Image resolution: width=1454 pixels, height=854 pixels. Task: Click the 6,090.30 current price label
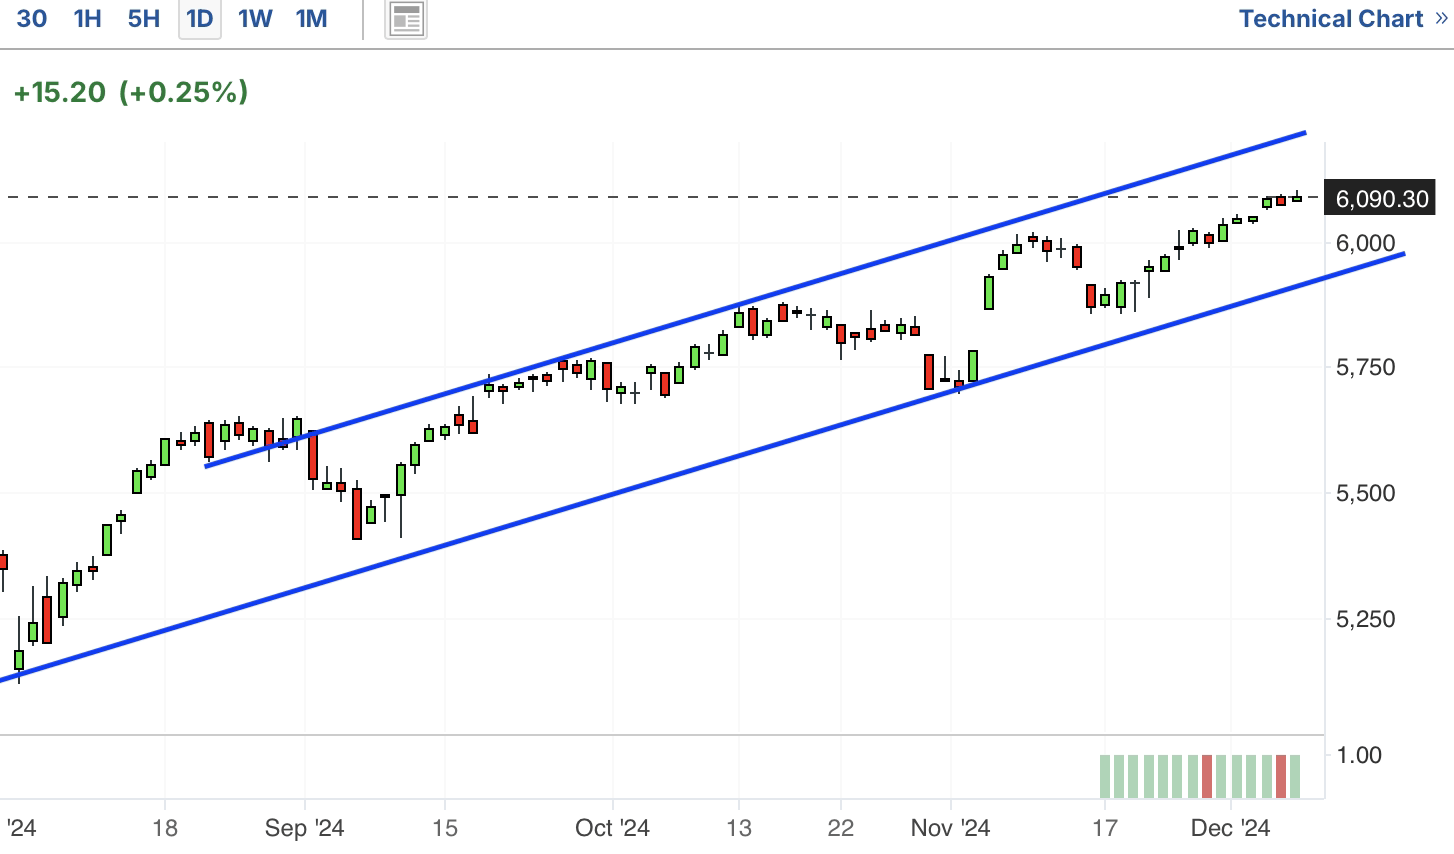coord(1381,198)
